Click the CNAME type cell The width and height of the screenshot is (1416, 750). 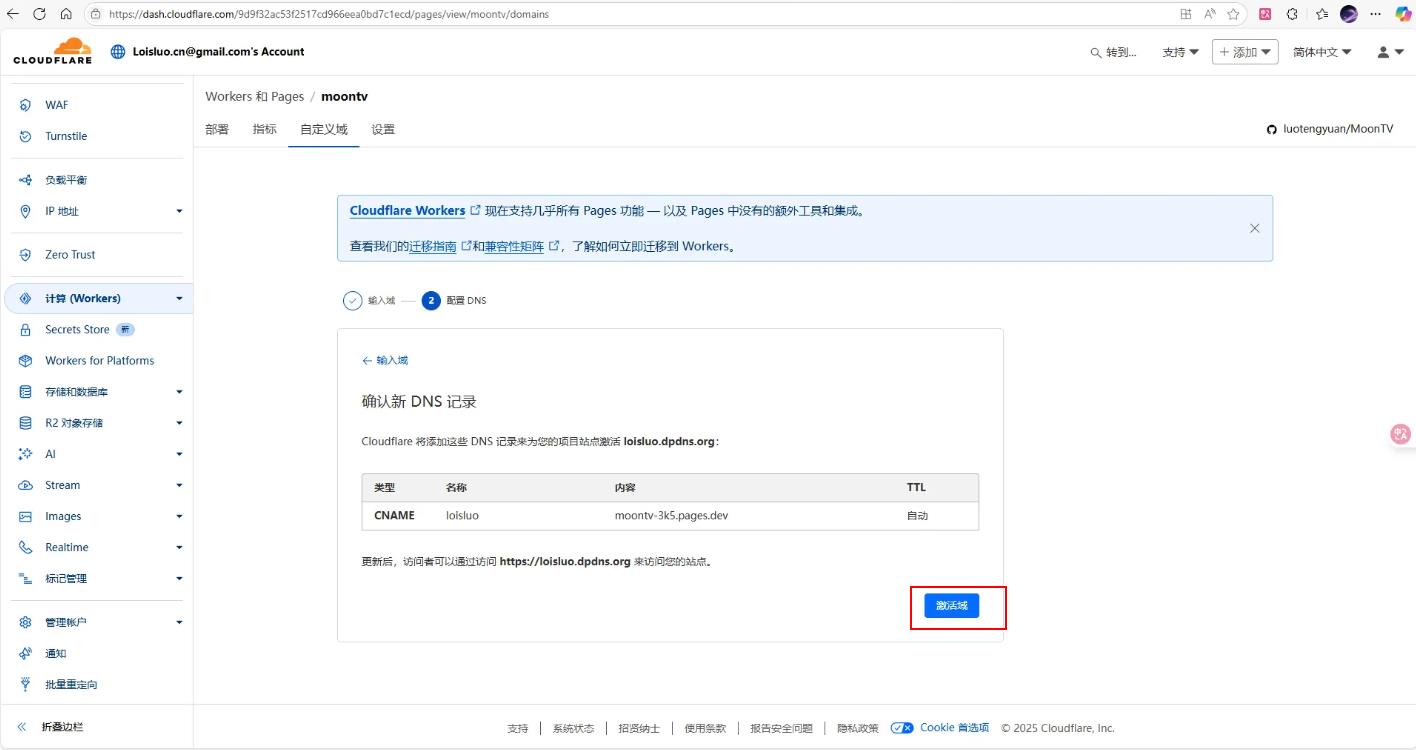point(394,516)
